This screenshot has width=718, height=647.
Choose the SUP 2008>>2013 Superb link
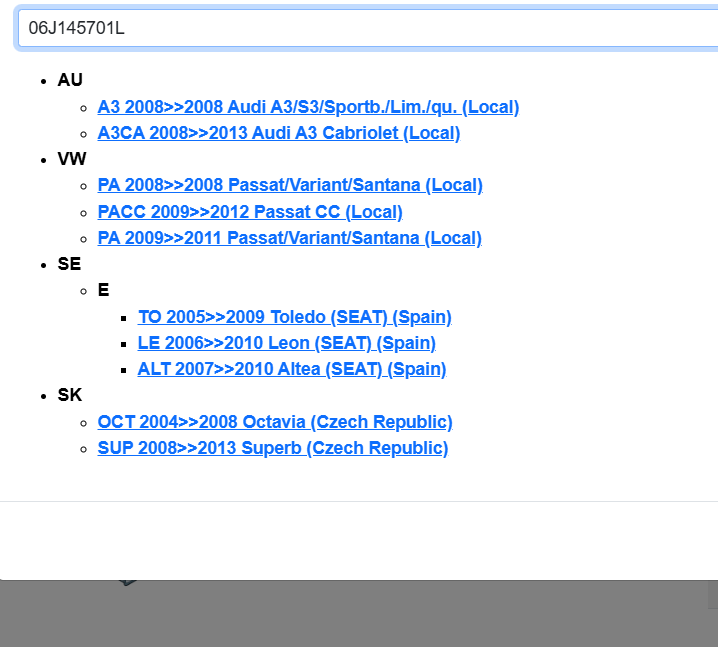272,448
